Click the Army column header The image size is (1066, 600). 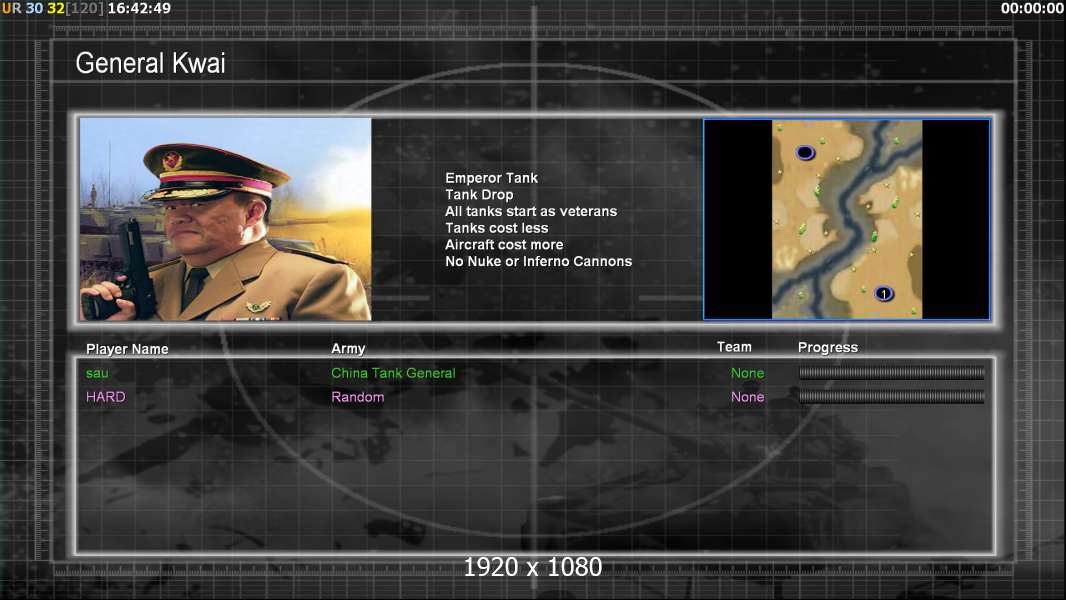348,349
